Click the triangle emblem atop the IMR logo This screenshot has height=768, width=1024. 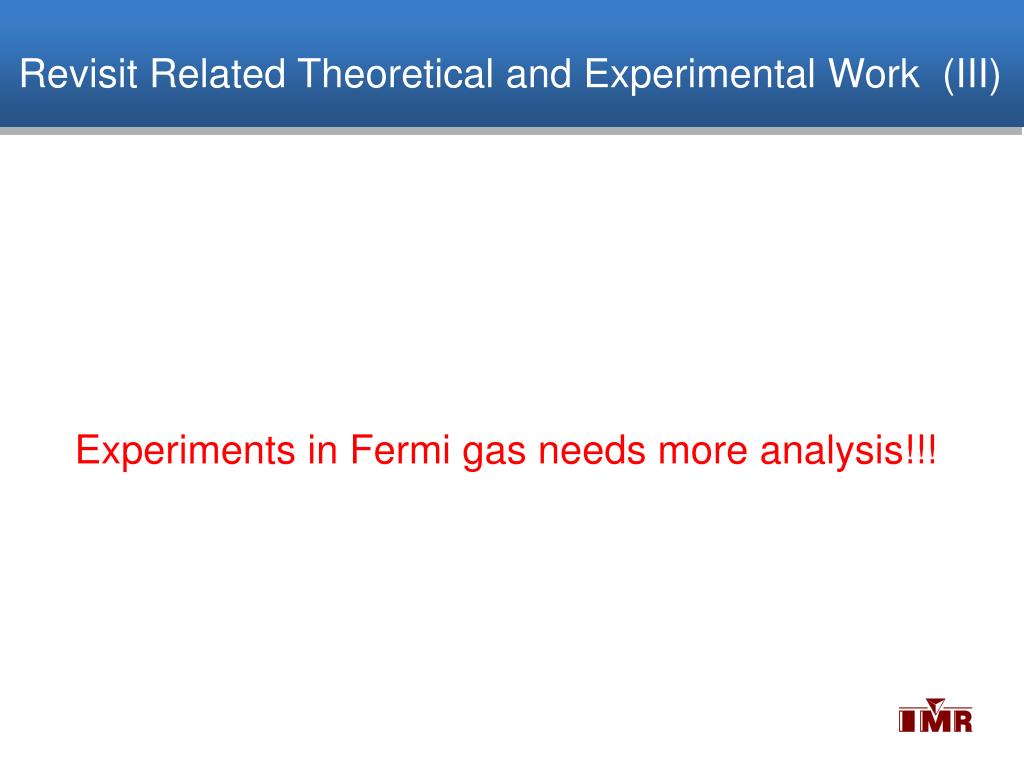pos(935,704)
